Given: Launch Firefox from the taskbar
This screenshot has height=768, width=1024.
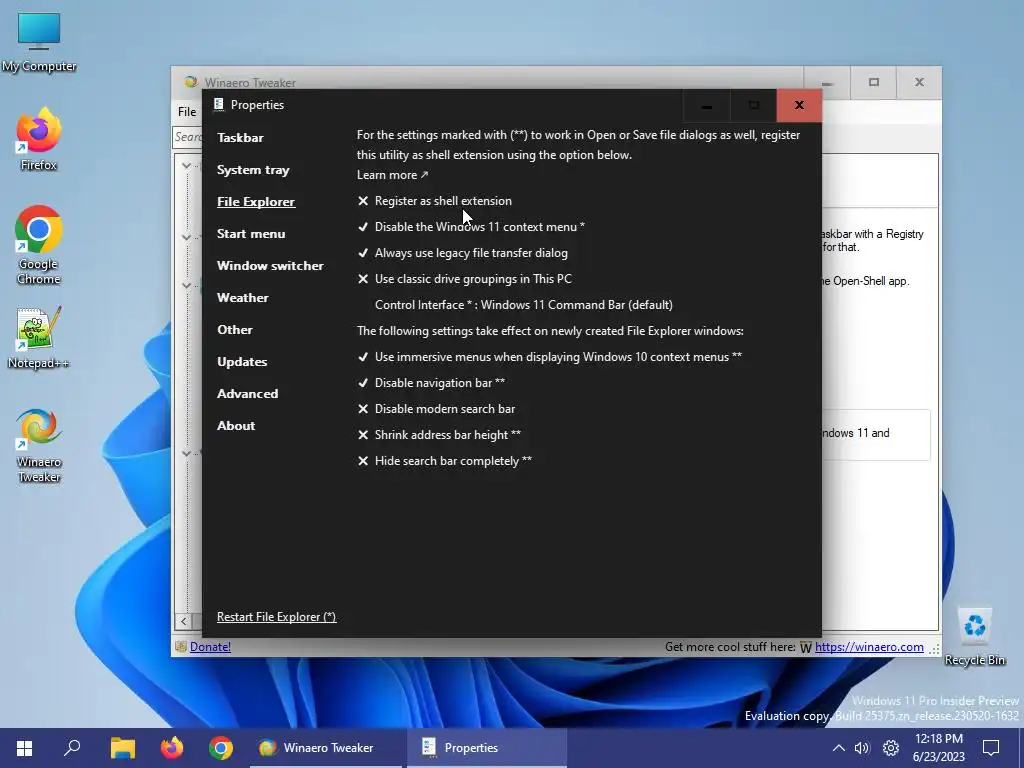Looking at the screenshot, I should coord(172,748).
